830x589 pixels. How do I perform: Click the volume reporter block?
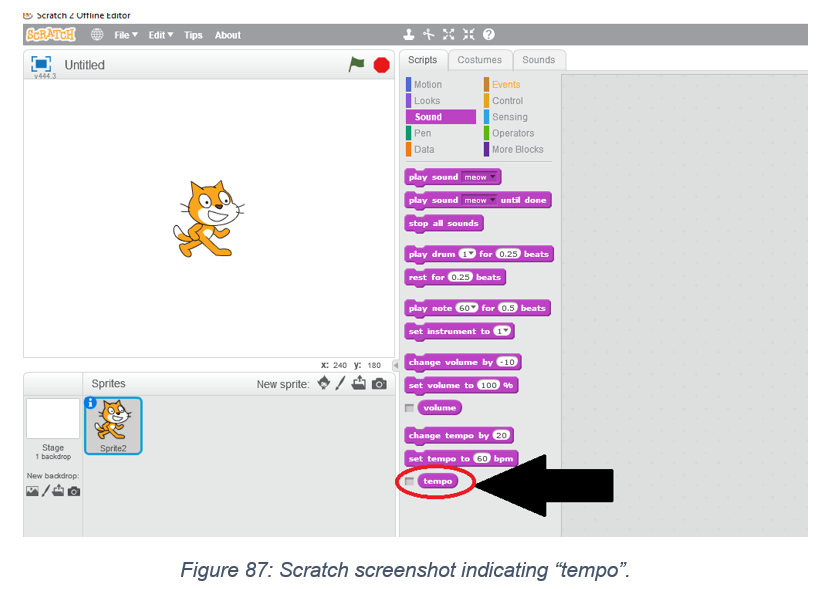(439, 408)
